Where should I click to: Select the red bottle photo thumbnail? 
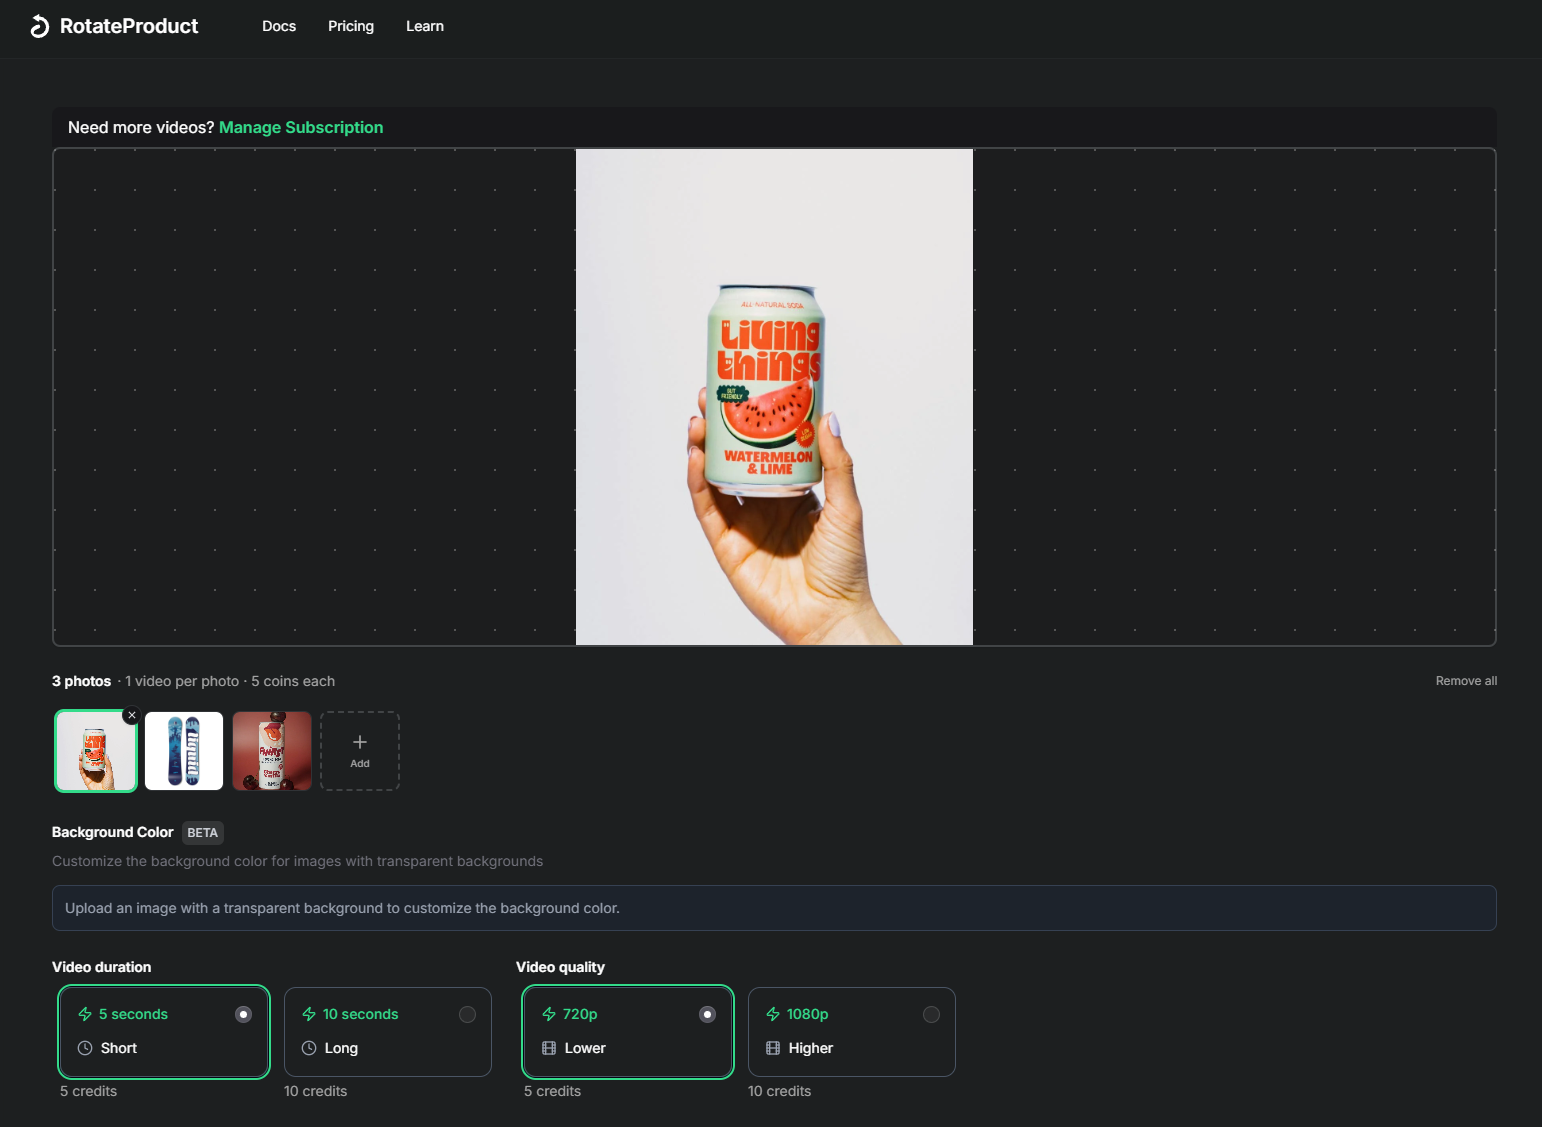[272, 751]
